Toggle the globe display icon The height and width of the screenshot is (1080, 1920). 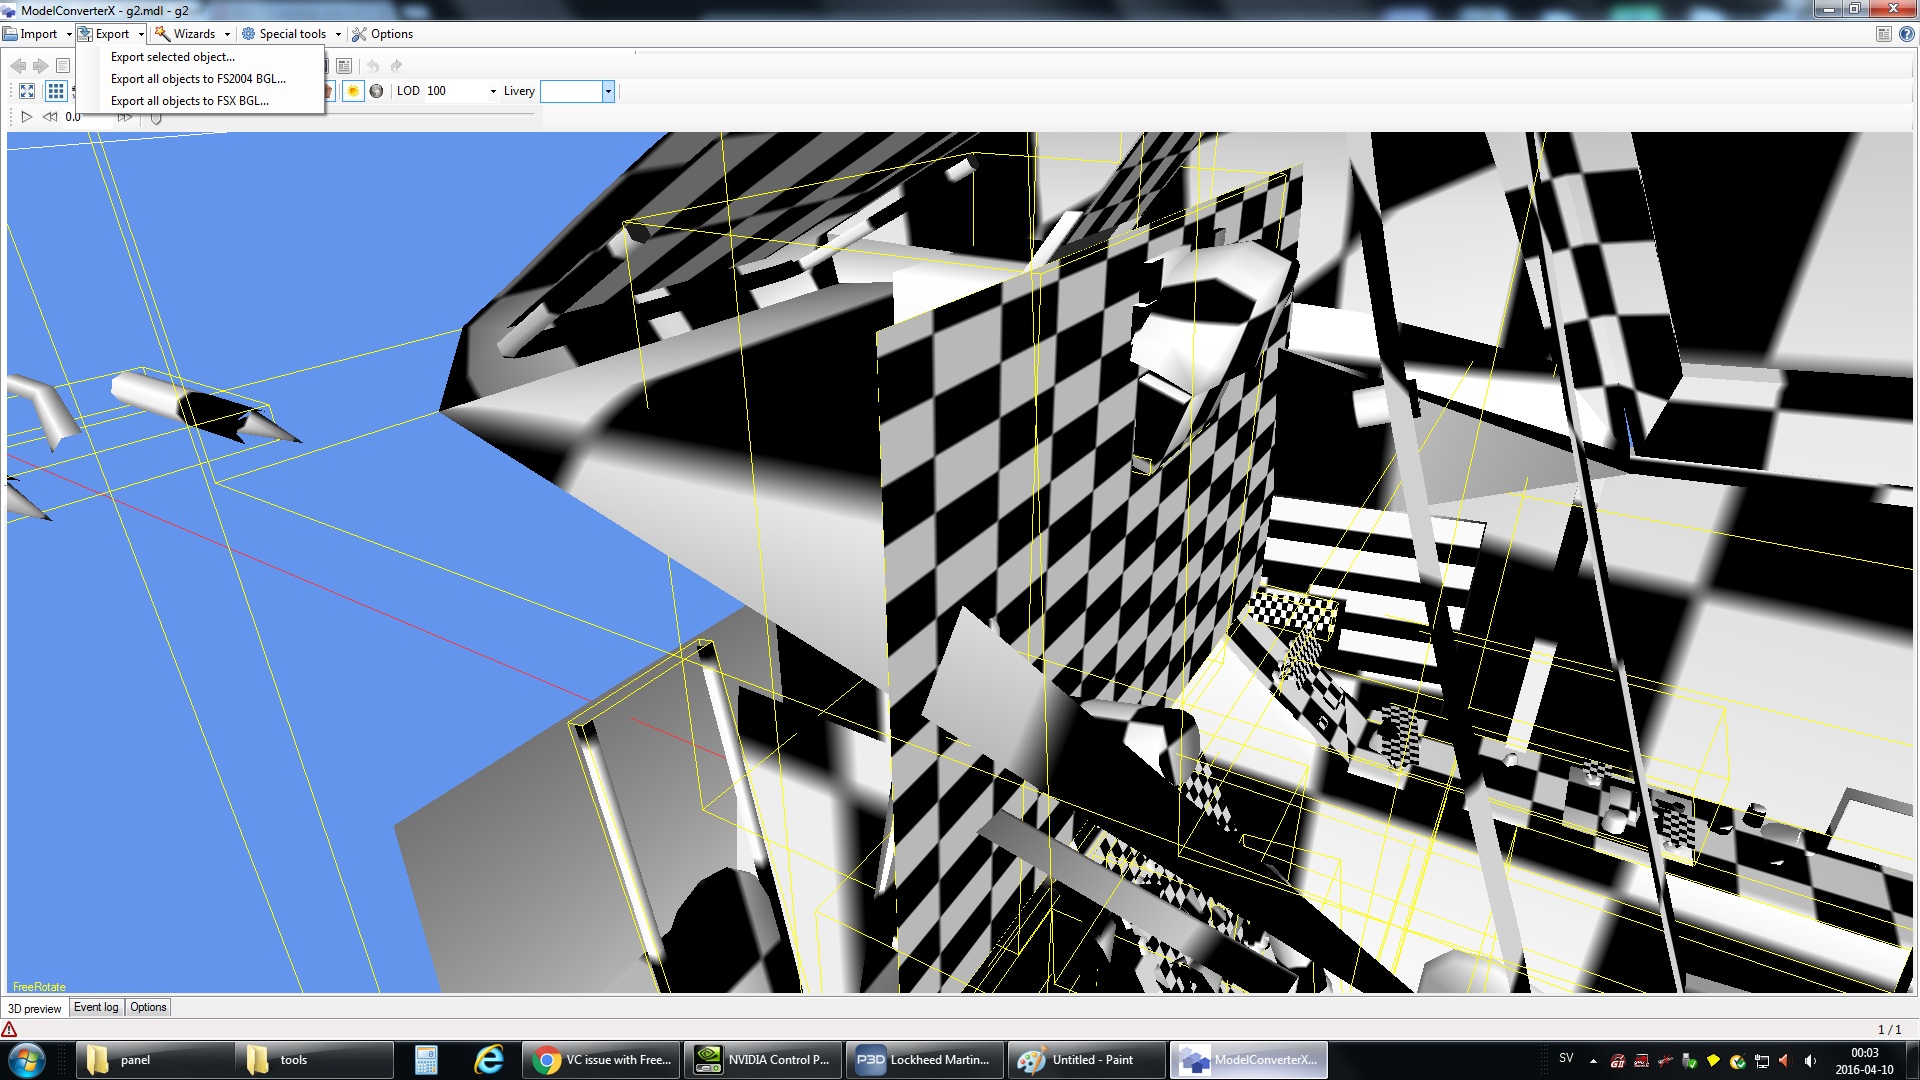click(x=377, y=91)
